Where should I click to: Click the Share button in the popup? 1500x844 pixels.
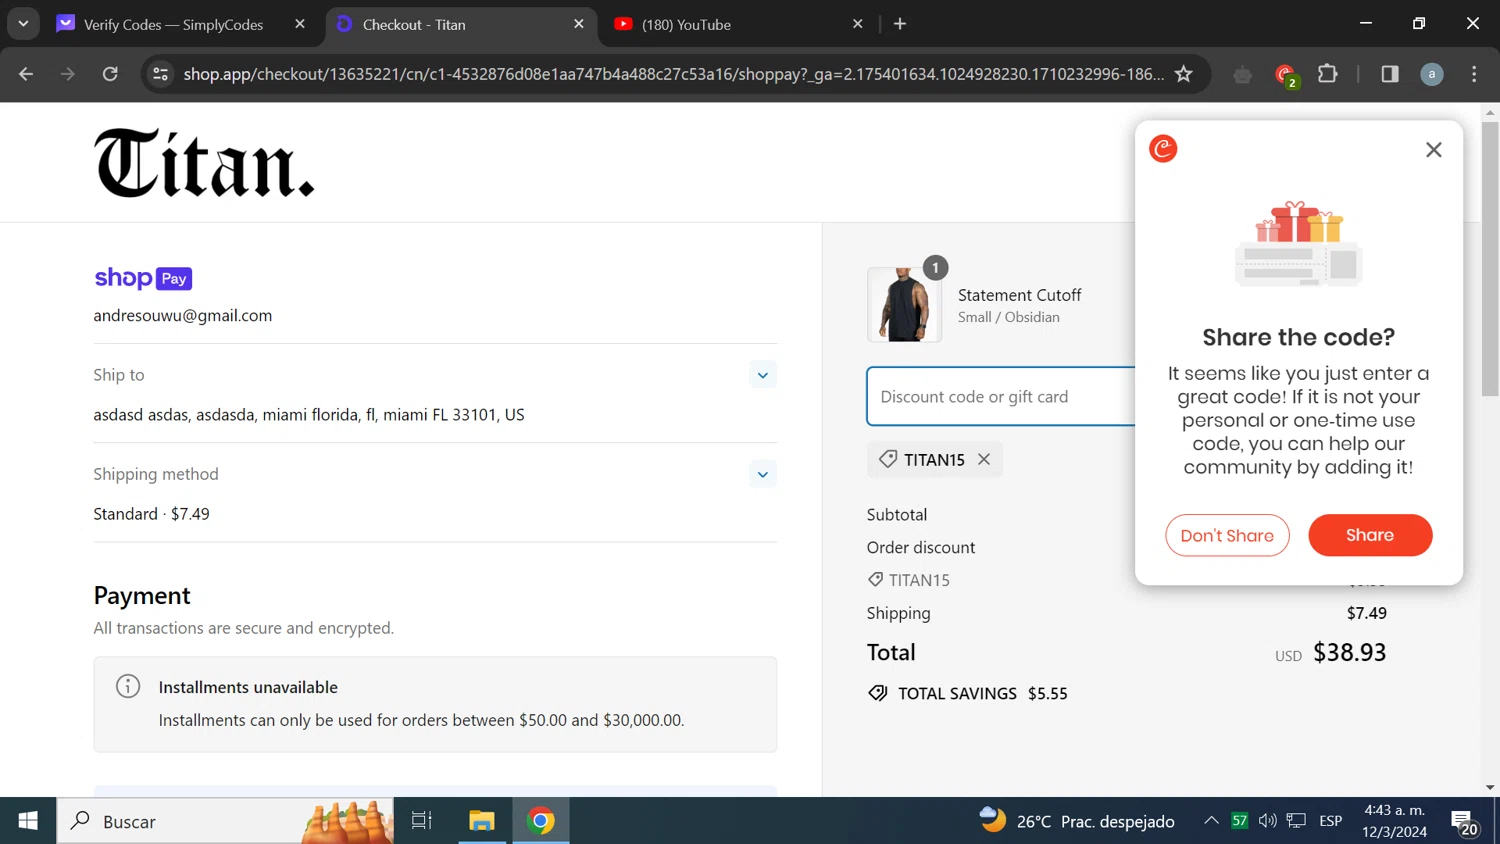coord(1370,535)
